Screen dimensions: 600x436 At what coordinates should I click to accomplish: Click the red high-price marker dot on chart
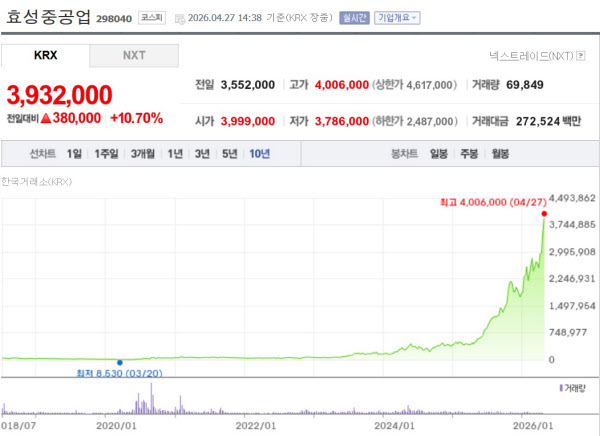coord(544,213)
